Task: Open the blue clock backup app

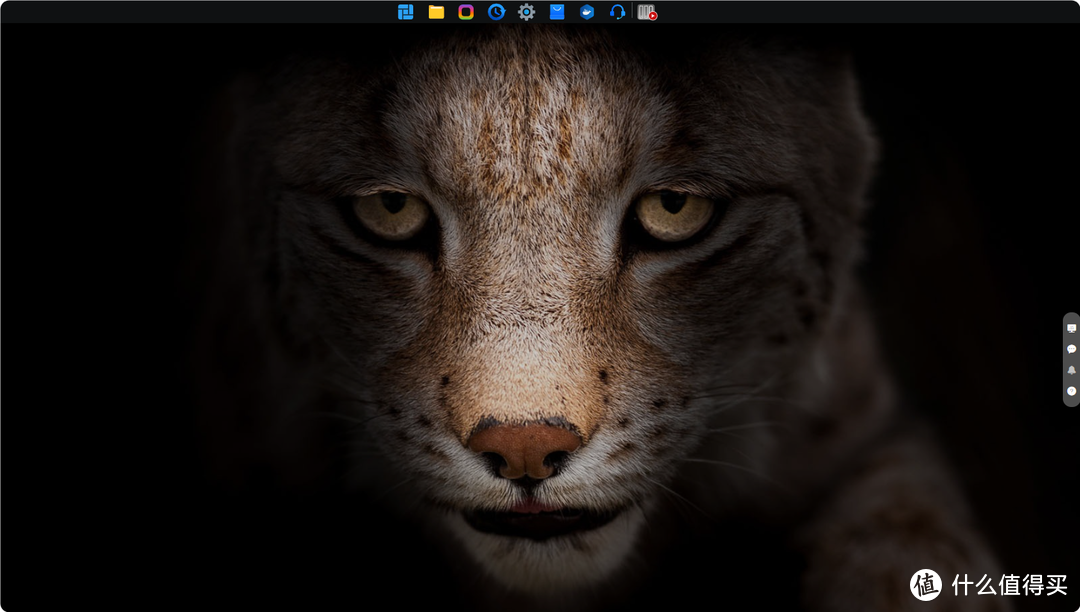Action: point(496,12)
